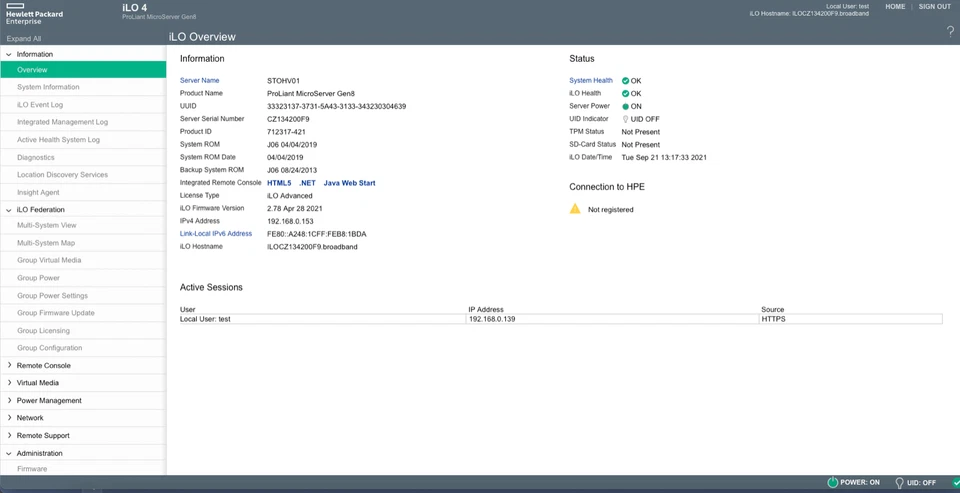Launch Java Web Start console
960x493 pixels.
click(x=350, y=183)
